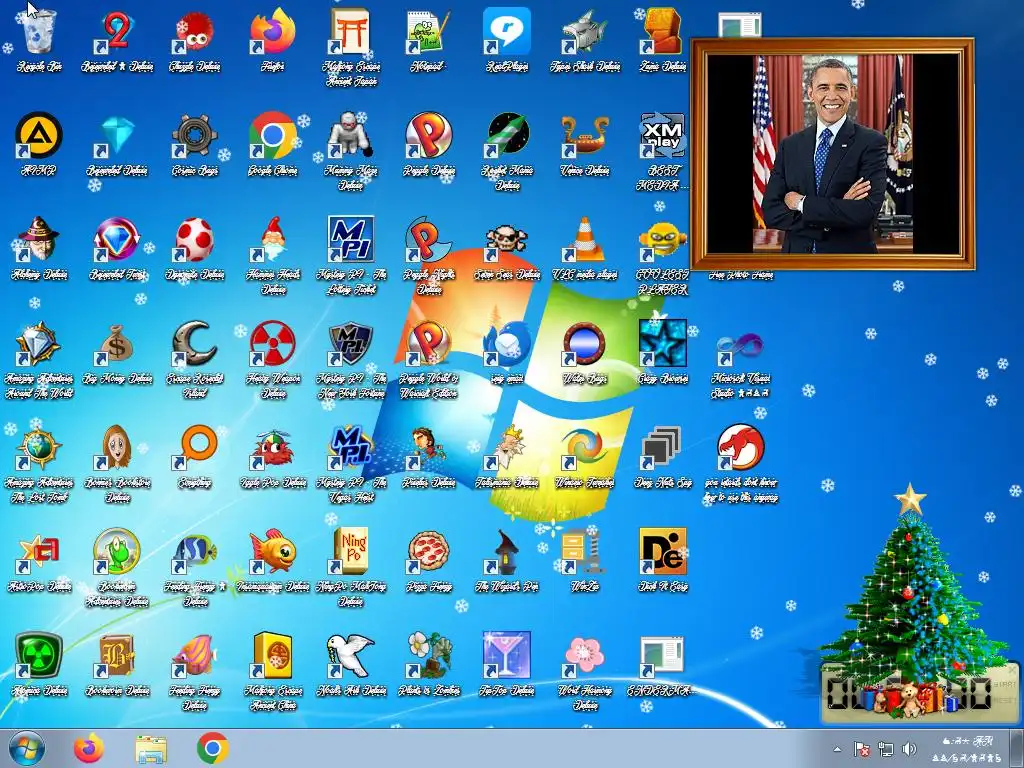Select the Everything search orange magnifier icon
The height and width of the screenshot is (768, 1024).
[x=195, y=448]
